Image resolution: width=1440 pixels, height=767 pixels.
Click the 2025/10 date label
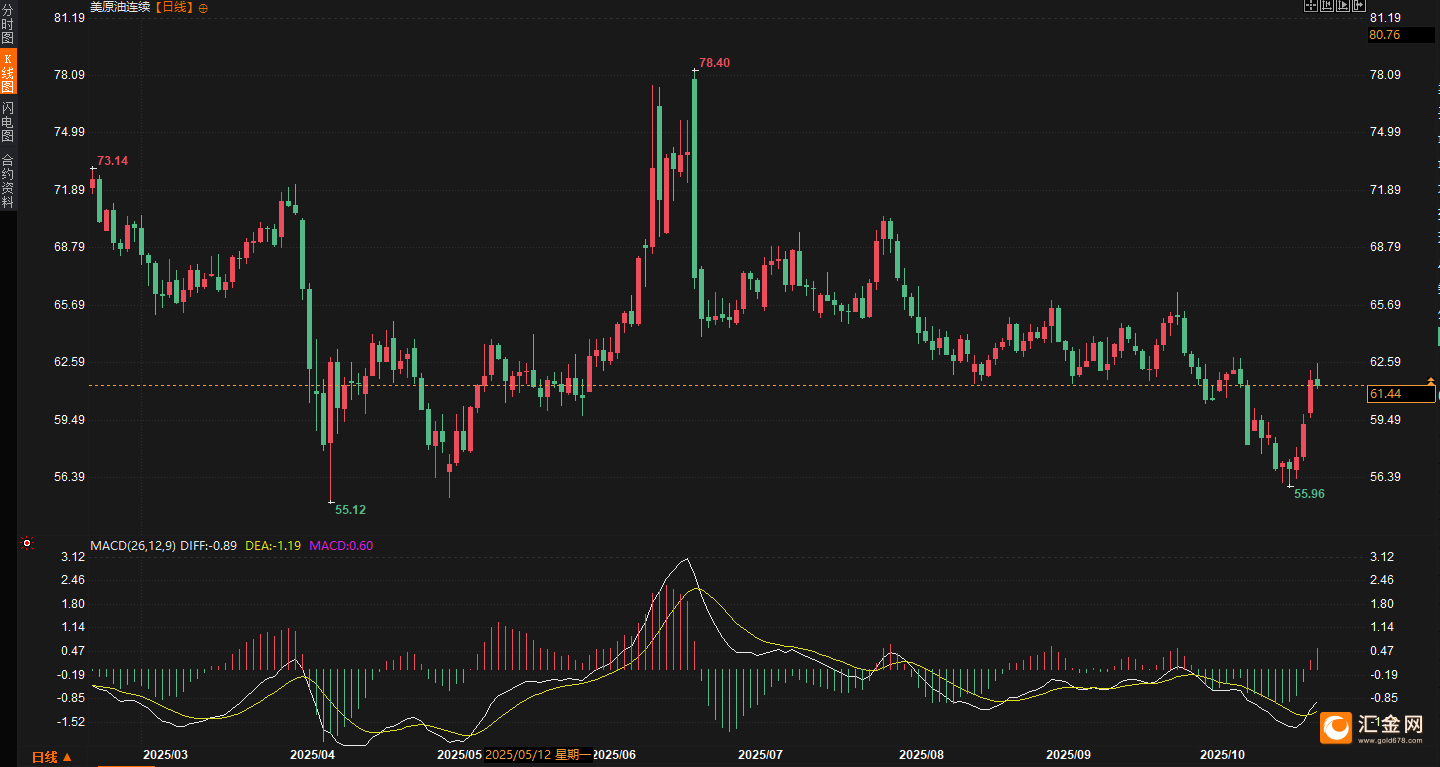(1222, 755)
